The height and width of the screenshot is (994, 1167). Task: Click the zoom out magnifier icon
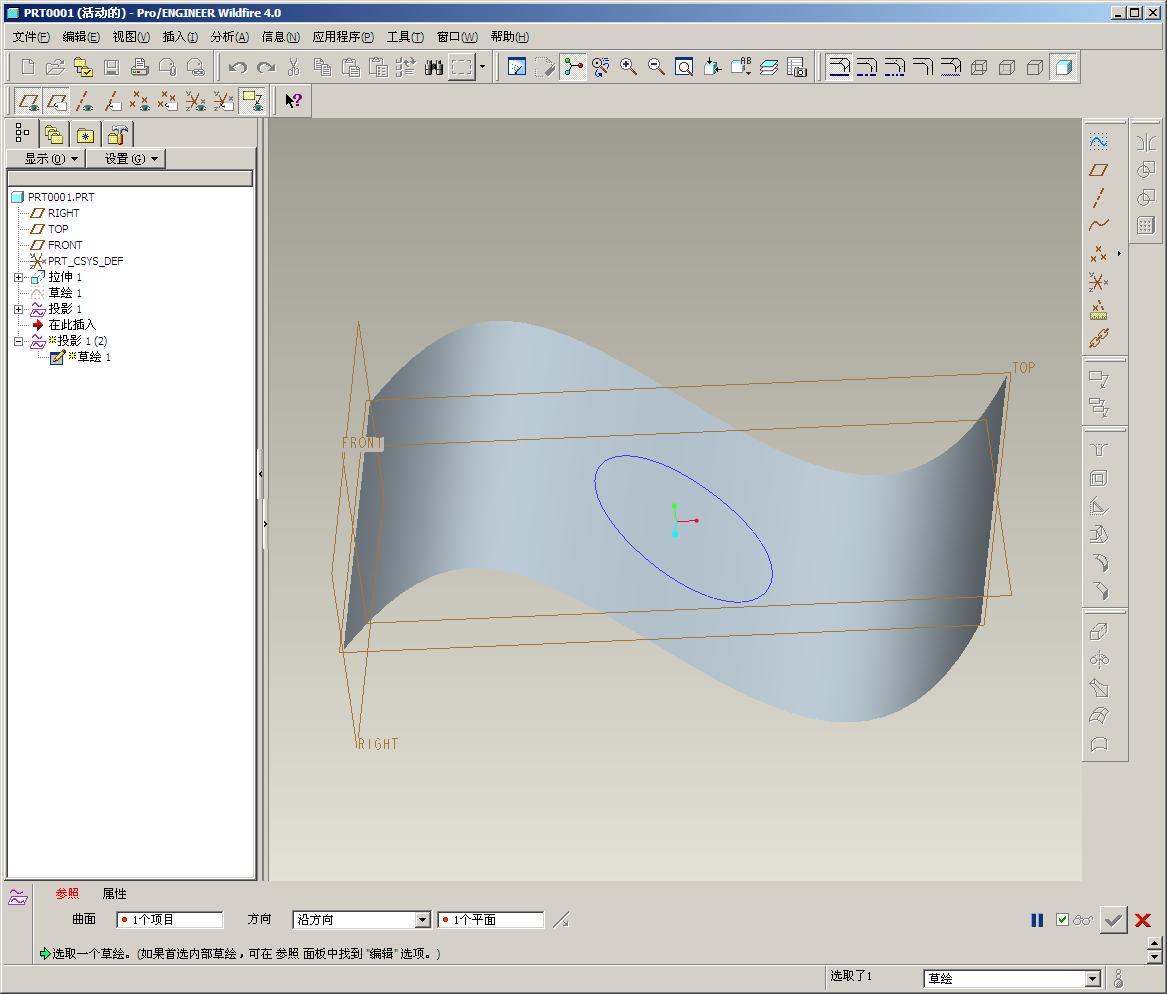656,67
